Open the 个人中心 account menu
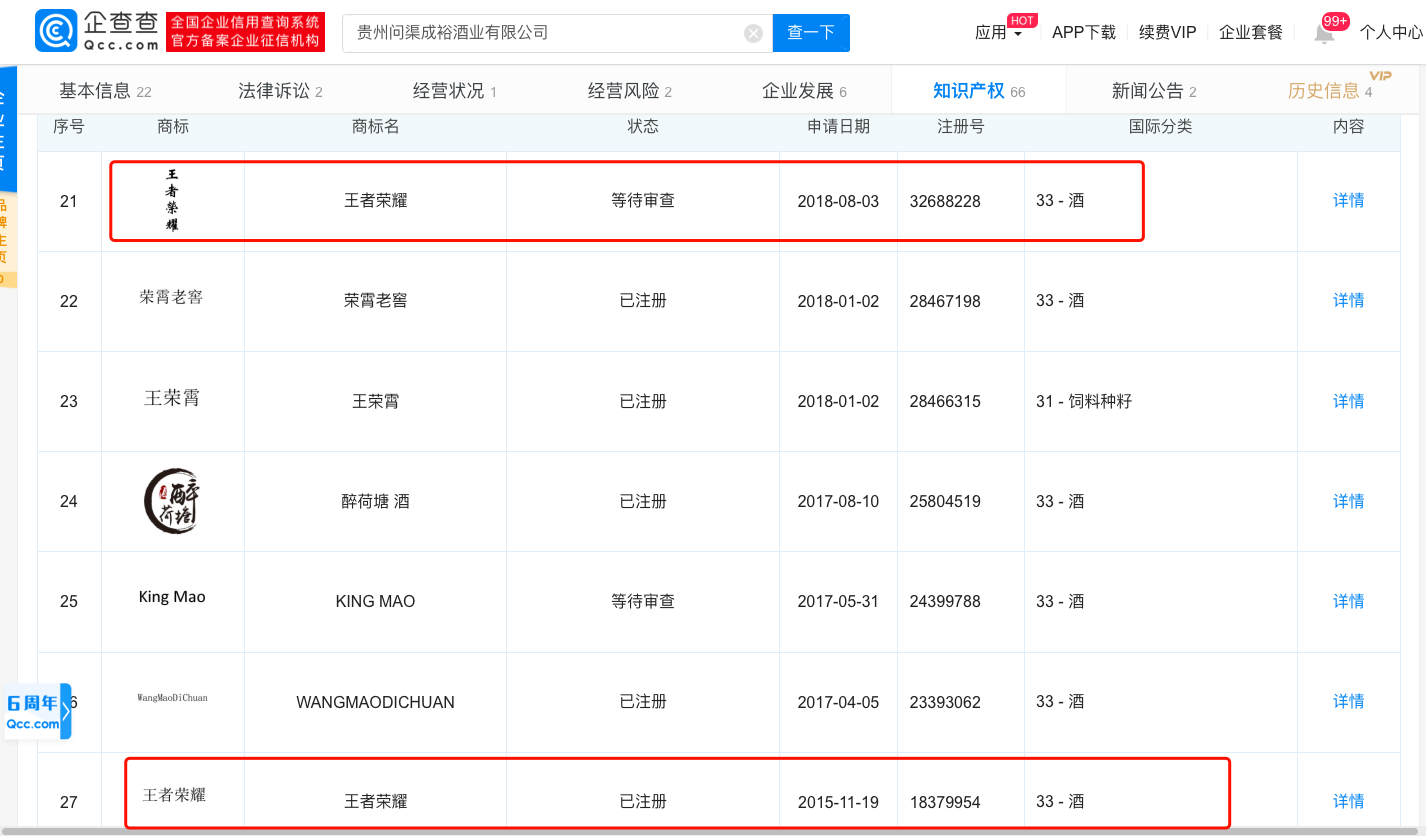Viewport: 1426px width, 836px height. click(x=1390, y=33)
